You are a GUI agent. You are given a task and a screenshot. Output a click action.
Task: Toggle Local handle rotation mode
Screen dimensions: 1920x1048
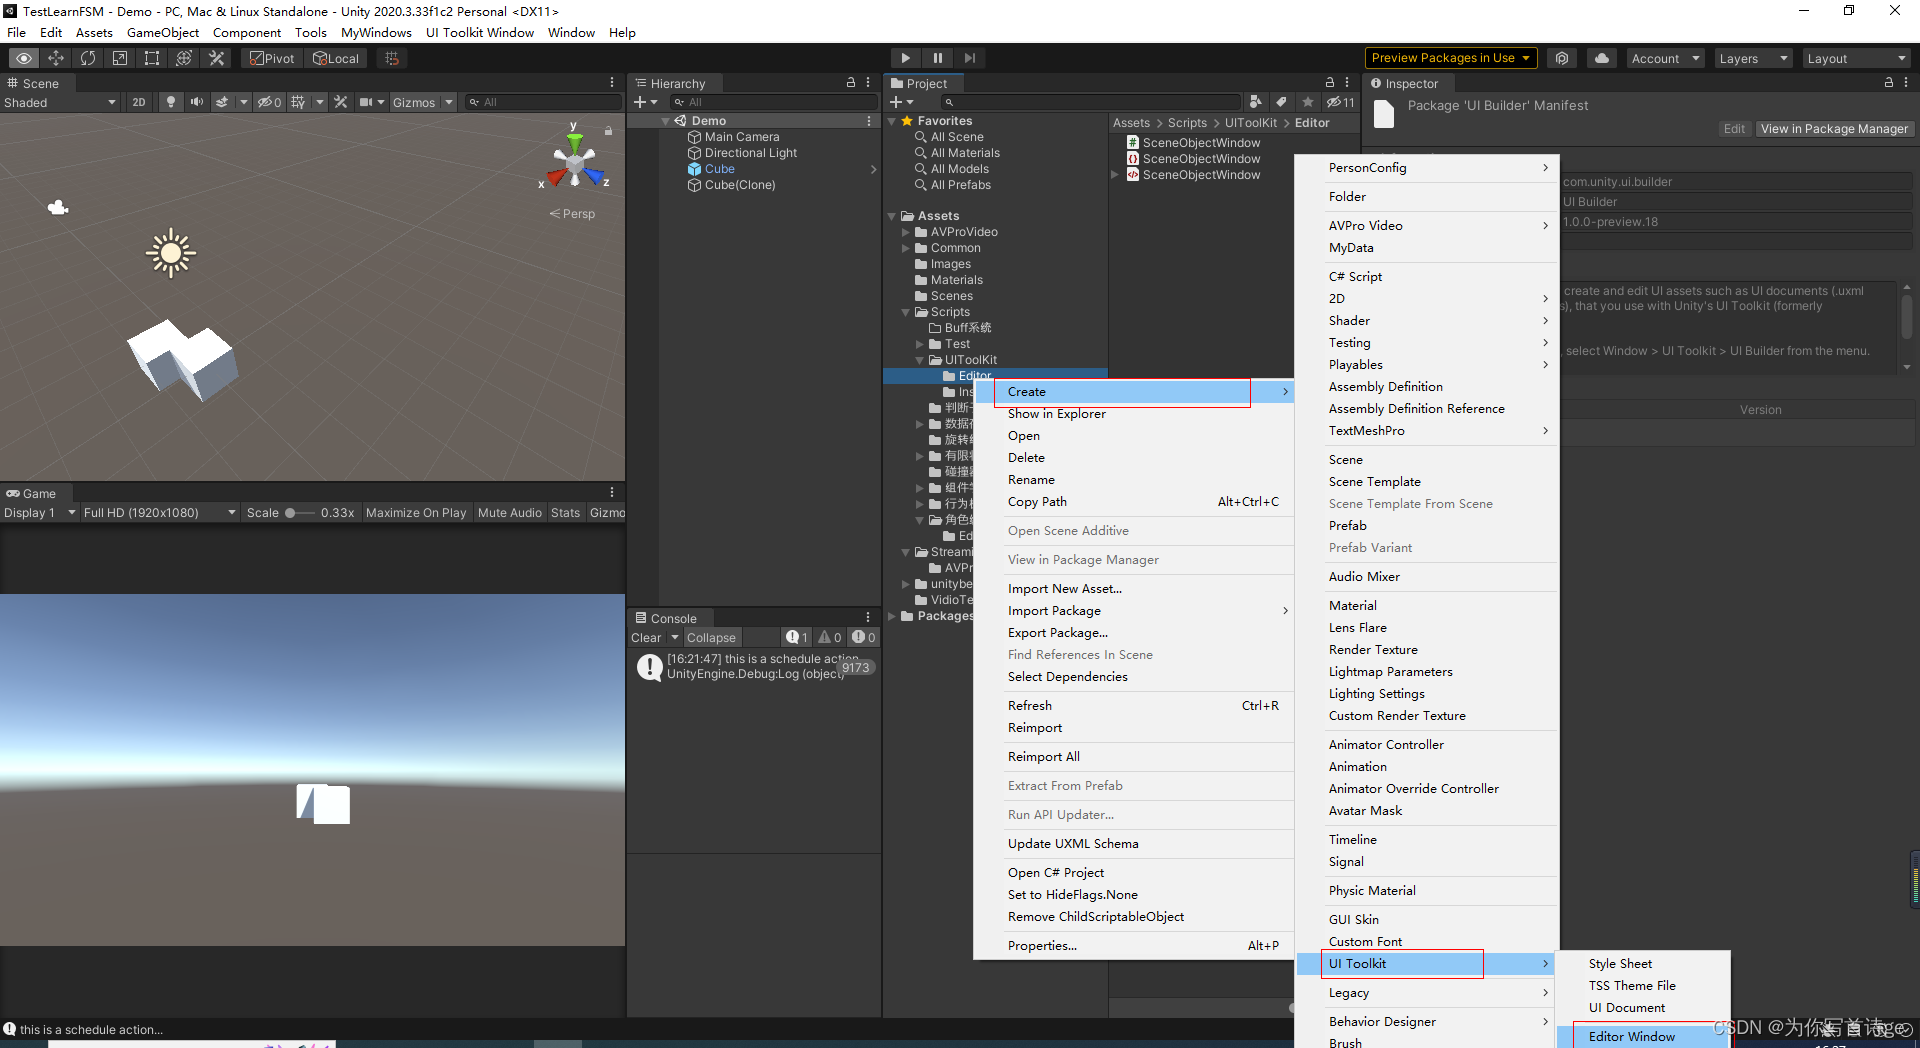click(337, 58)
